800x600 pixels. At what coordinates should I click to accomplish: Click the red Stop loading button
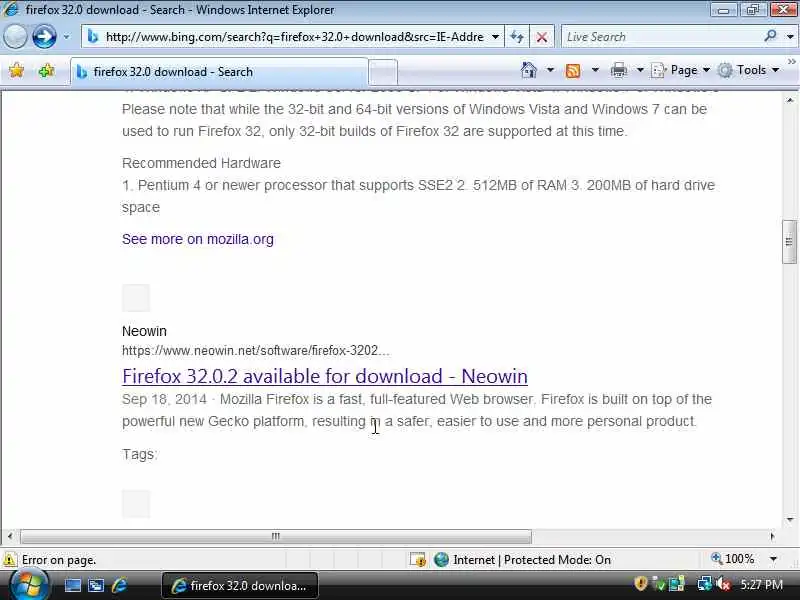click(x=542, y=37)
